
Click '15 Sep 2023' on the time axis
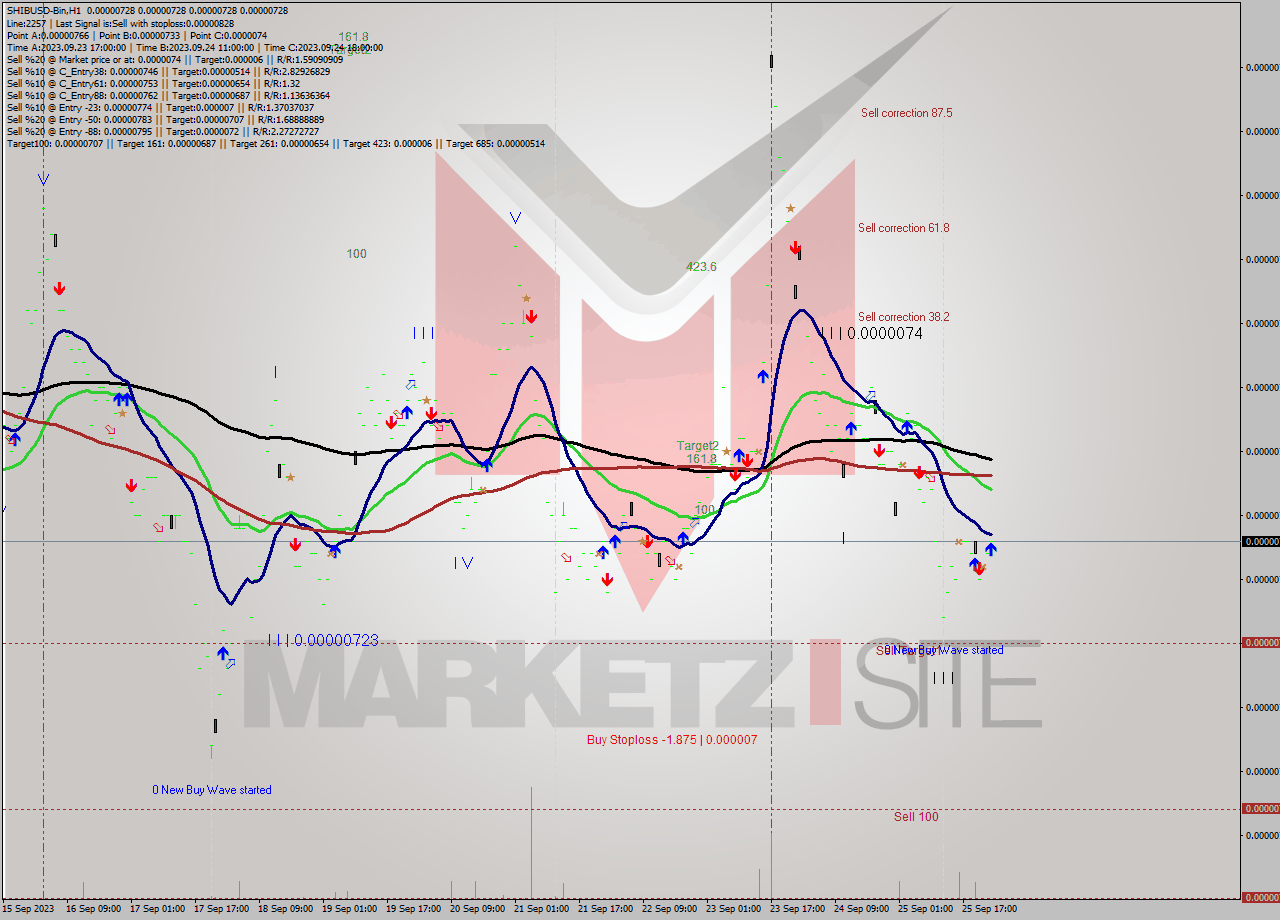click(x=28, y=909)
